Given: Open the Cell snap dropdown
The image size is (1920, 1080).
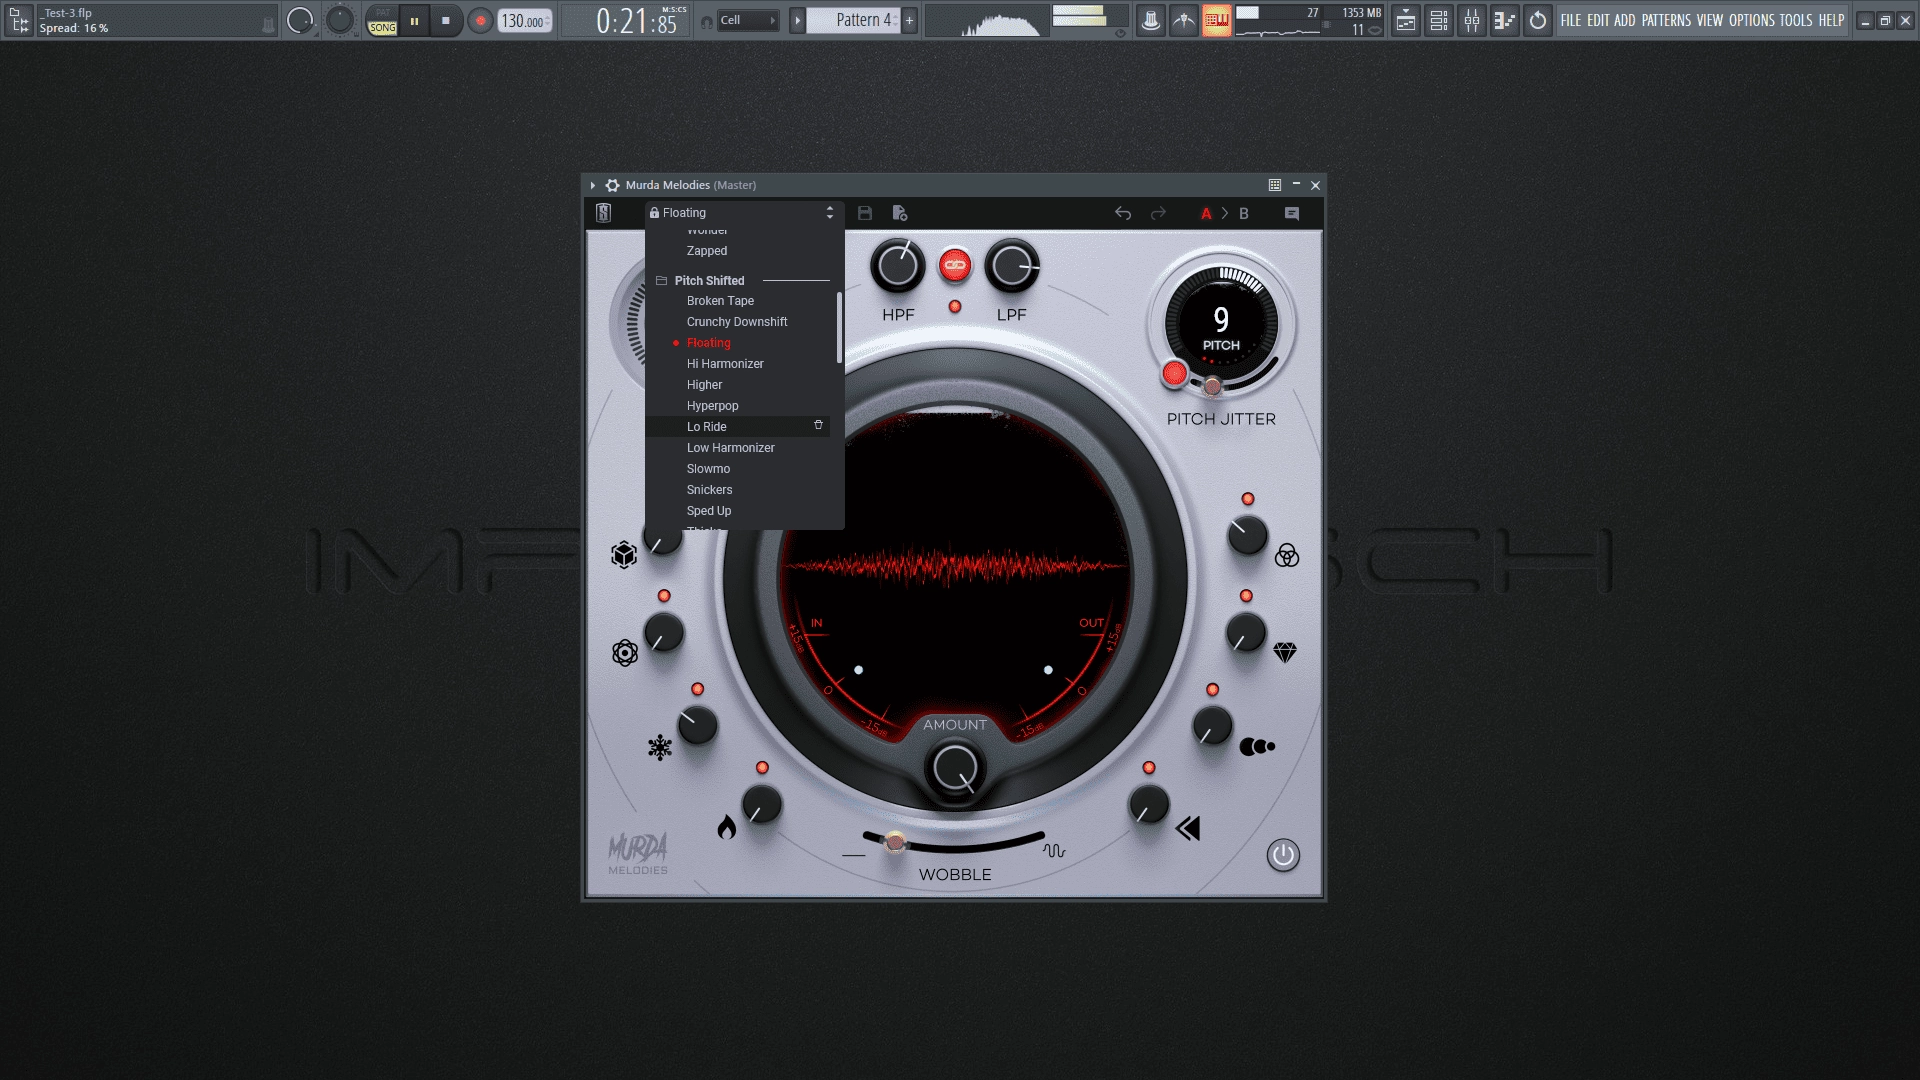Looking at the screenshot, I should (x=748, y=20).
